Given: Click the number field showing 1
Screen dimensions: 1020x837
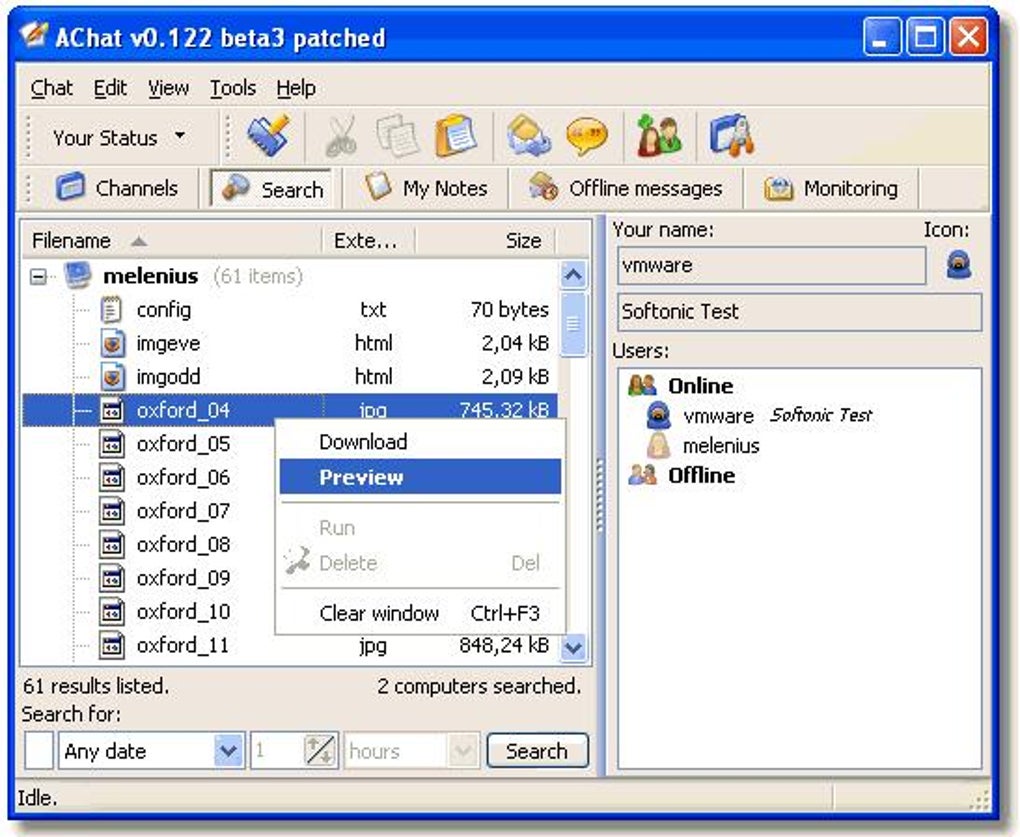Looking at the screenshot, I should tap(278, 751).
